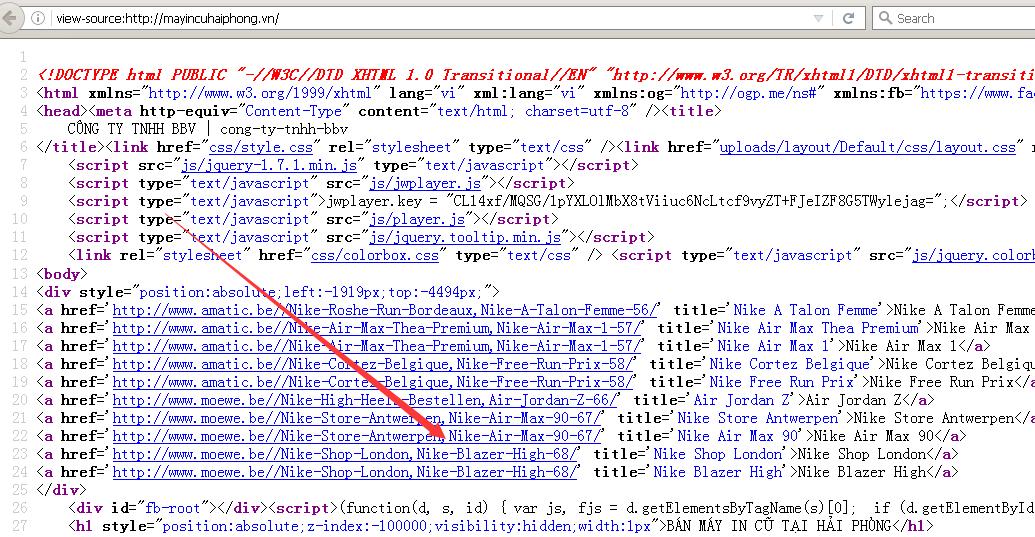Expand the URL history dropdown arrow
1035x537 pixels.
click(819, 18)
